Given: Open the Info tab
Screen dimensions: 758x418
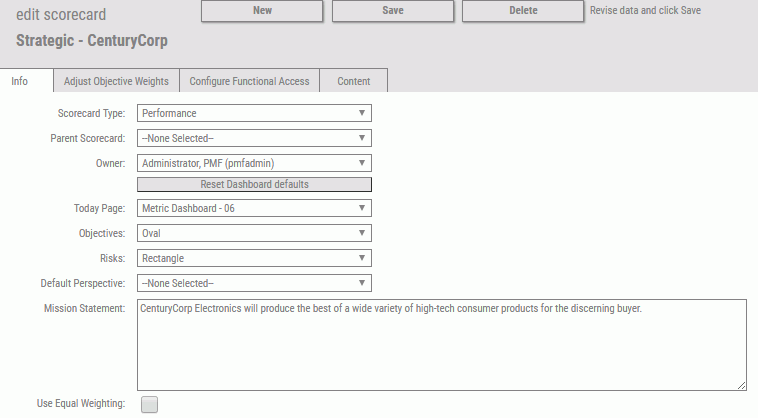Looking at the screenshot, I should pos(27,81).
